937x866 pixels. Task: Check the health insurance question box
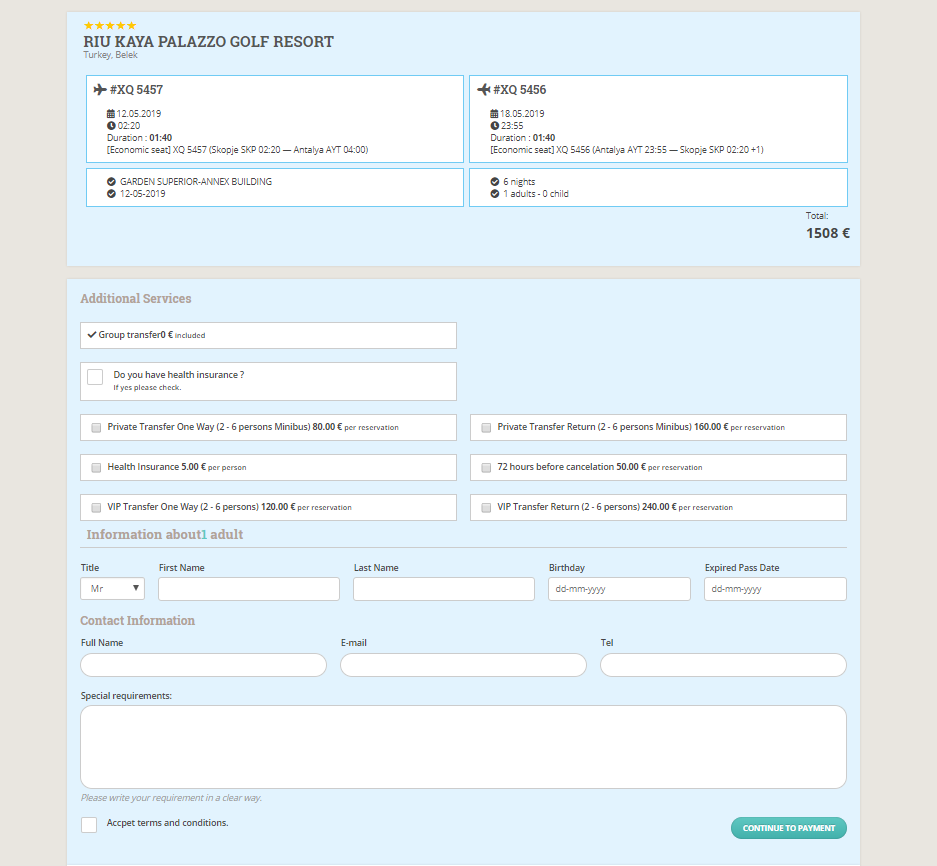click(95, 377)
